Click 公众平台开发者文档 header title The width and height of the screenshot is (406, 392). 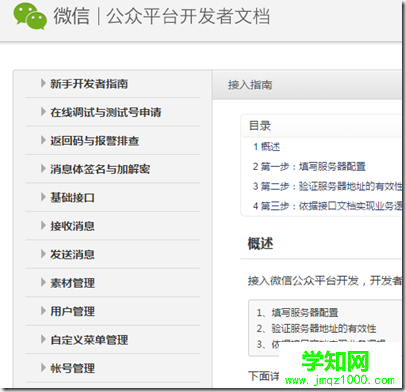pos(188,16)
